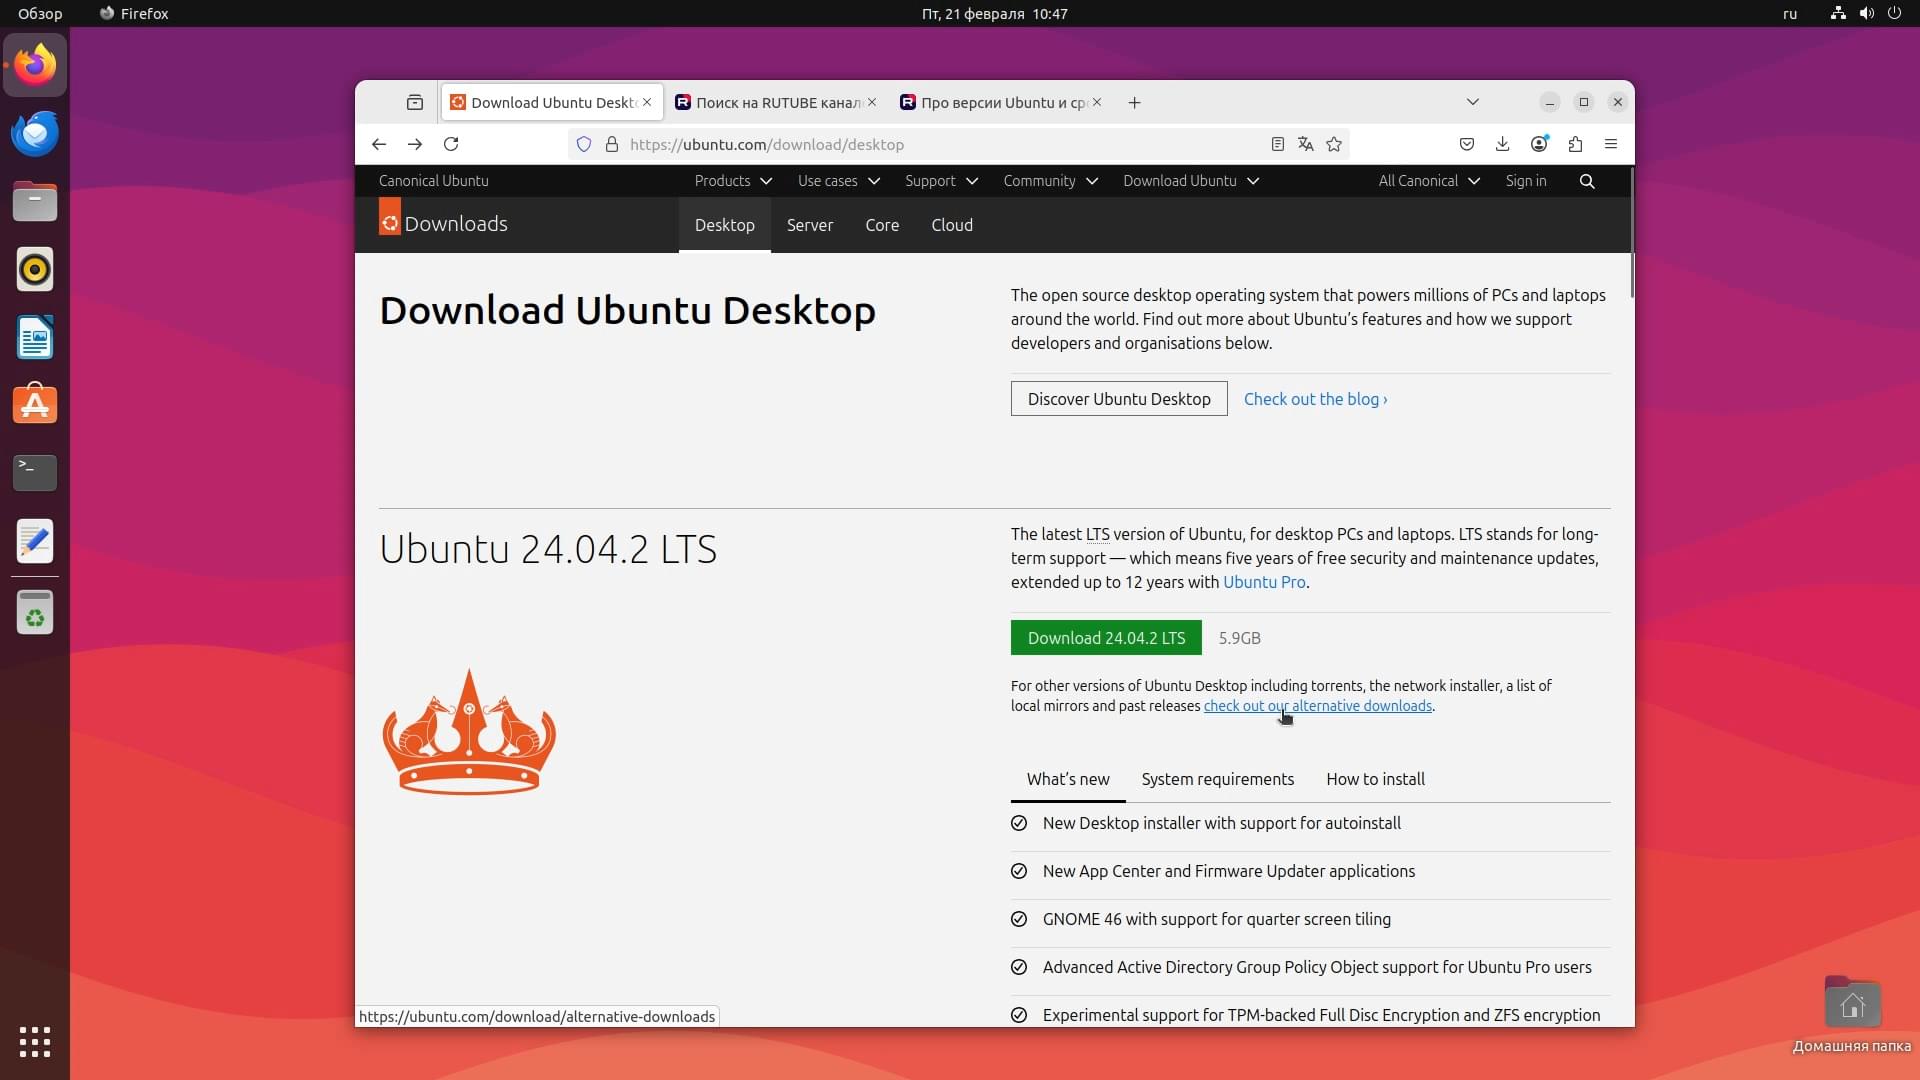Close the Поиск на RUTUBE tab

pos(872,102)
